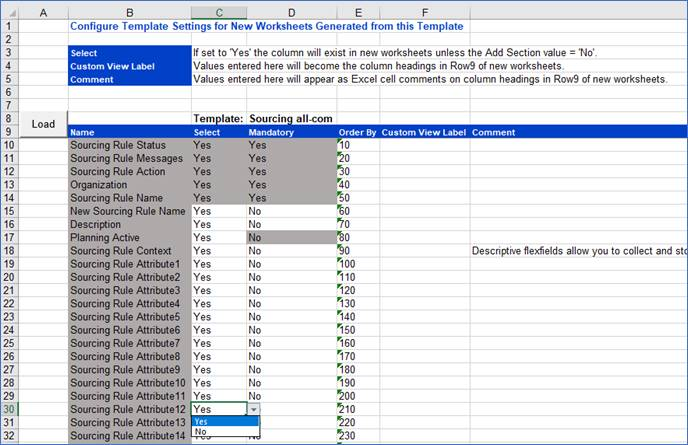Click the 'Sourcing Rule Attribute10' cell
The width and height of the screenshot is (688, 445).
pos(130,383)
